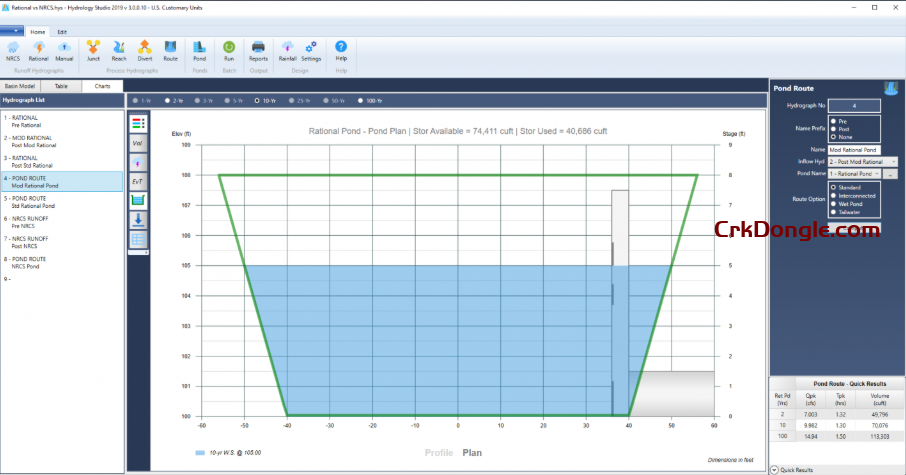The image size is (906, 475).
Task: Select the Junct hydrograph tool
Action: tap(93, 49)
